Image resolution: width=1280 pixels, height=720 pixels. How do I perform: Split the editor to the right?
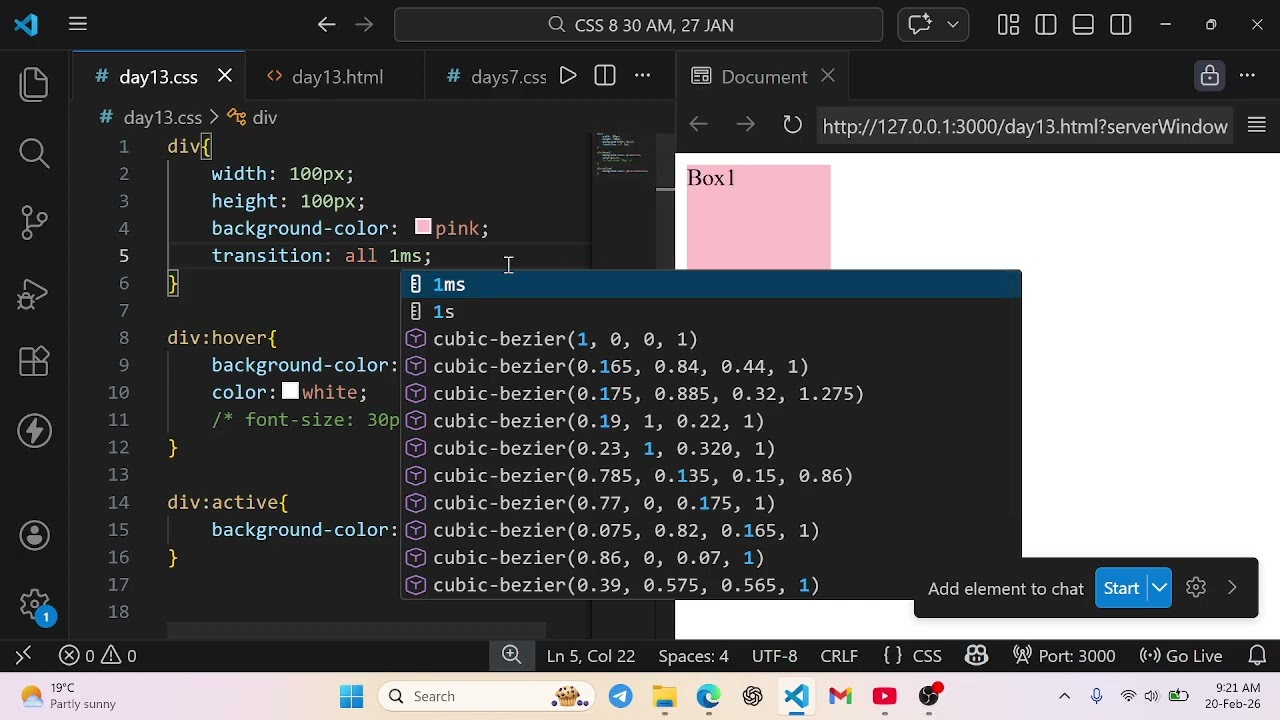pyautogui.click(x=605, y=76)
